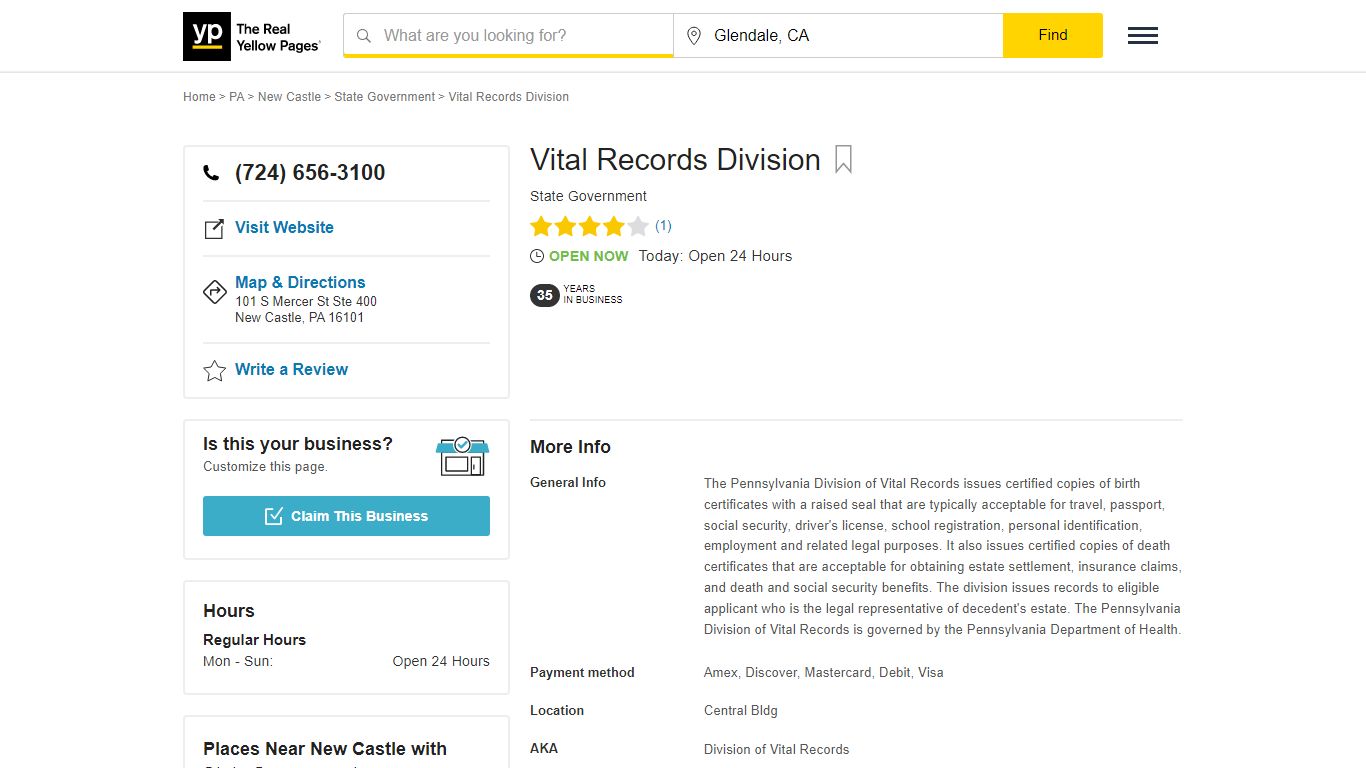Open the hamburger menu
Viewport: 1366px width, 768px height.
[x=1143, y=36]
